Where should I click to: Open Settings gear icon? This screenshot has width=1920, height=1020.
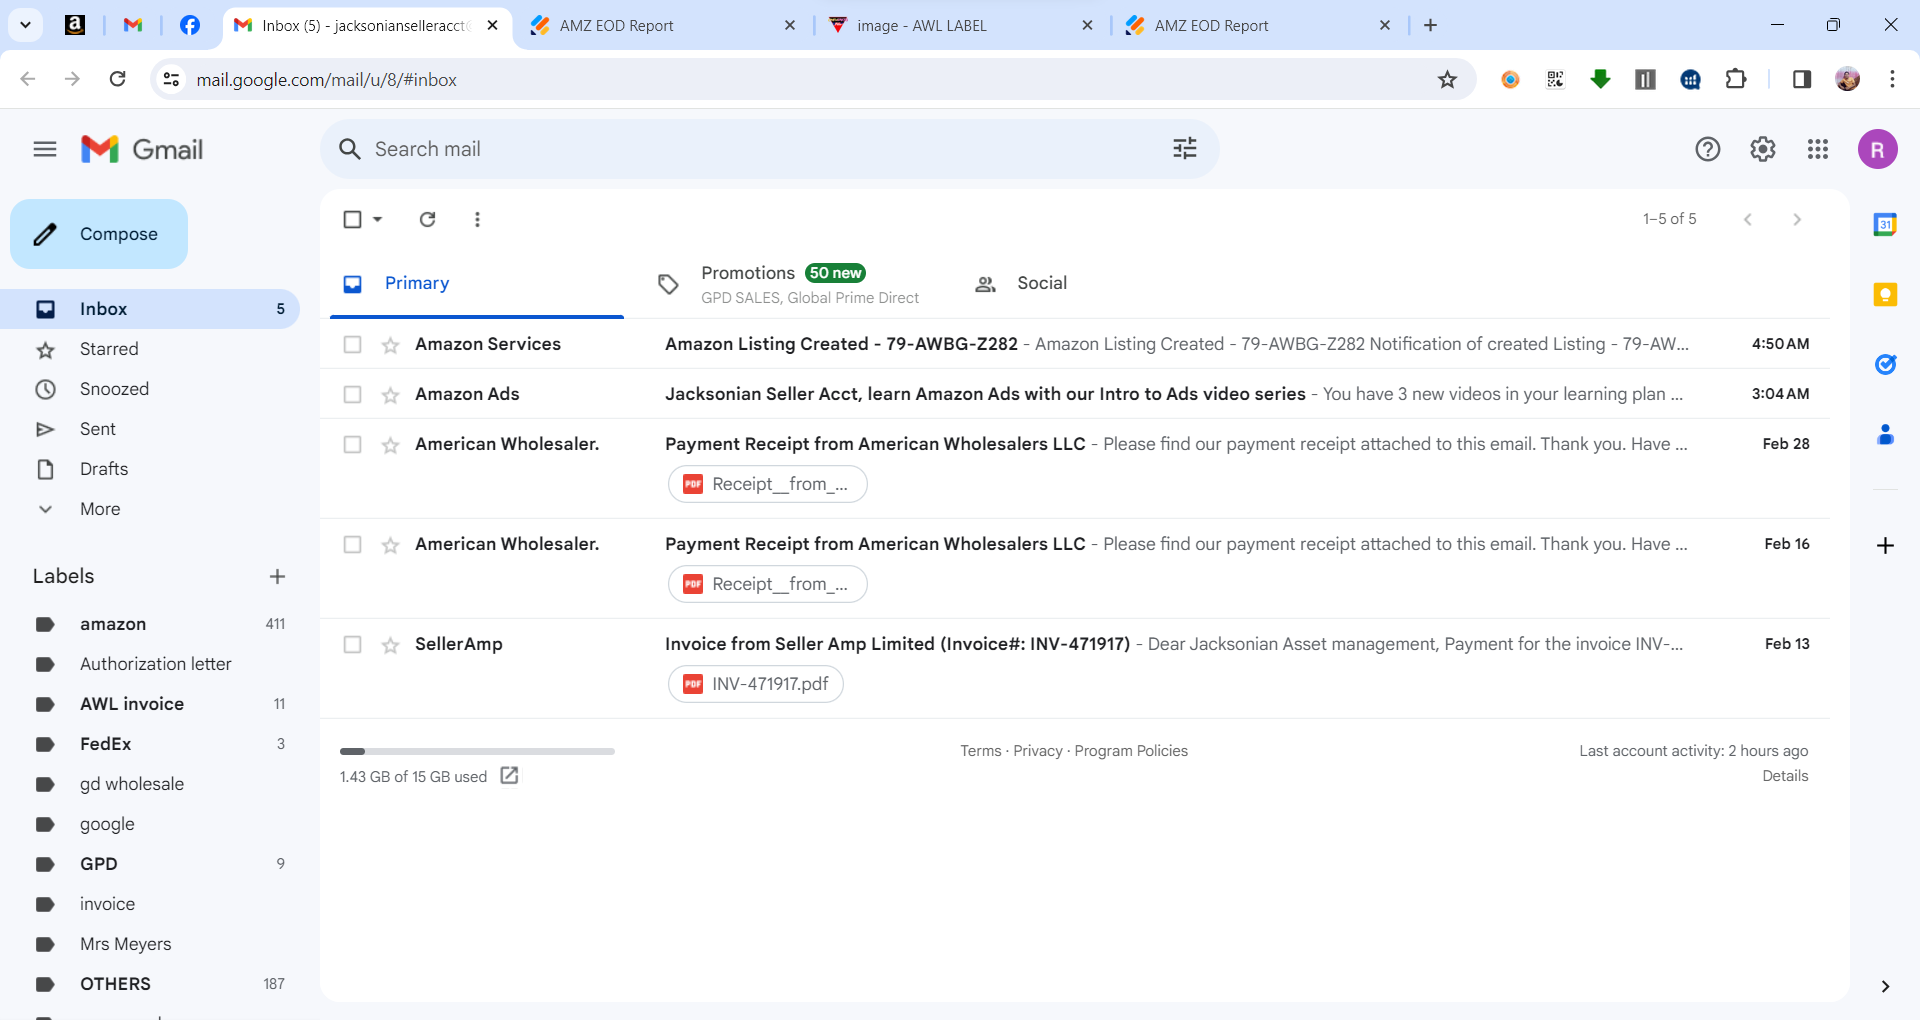pos(1763,149)
